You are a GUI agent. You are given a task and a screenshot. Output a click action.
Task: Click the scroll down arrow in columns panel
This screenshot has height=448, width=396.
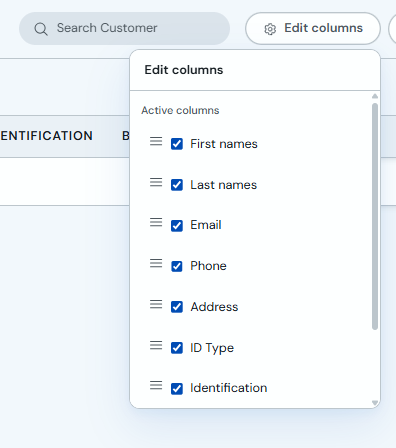(x=375, y=403)
